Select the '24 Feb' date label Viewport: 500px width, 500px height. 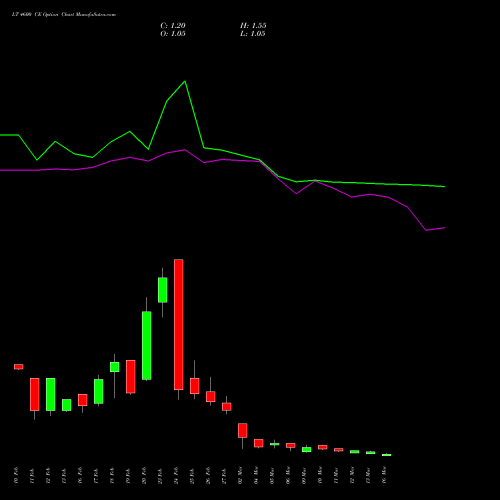coord(177,475)
